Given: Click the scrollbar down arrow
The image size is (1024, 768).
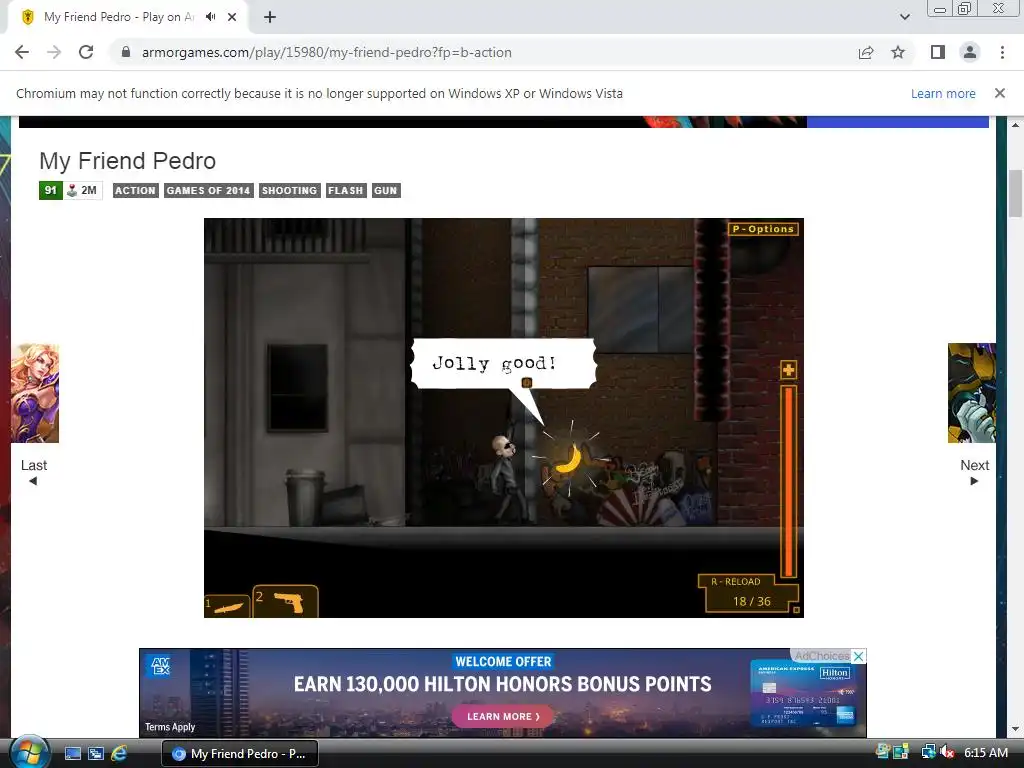Looking at the screenshot, I should 1015,729.
